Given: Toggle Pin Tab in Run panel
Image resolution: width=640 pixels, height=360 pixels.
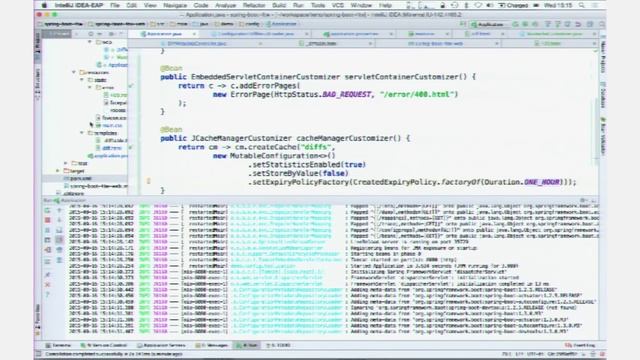Looking at the screenshot, I should 47,274.
